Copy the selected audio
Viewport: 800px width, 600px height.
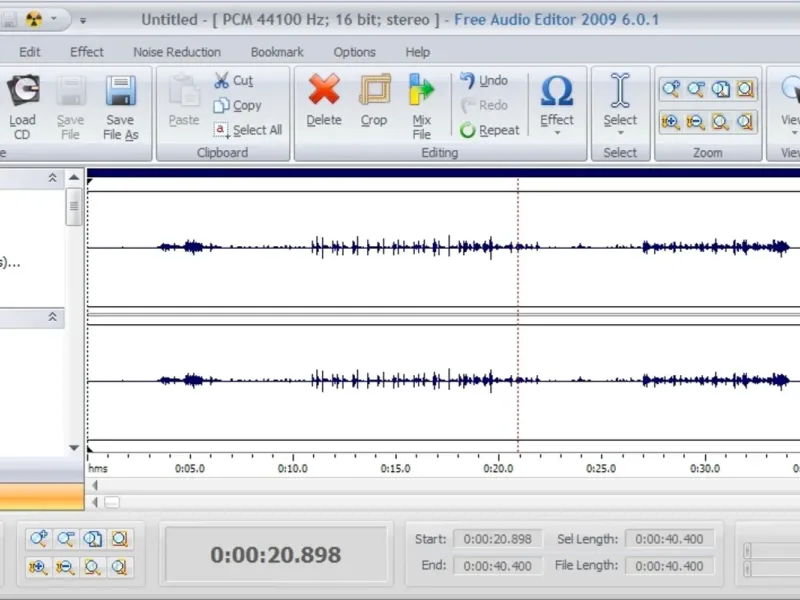click(237, 105)
